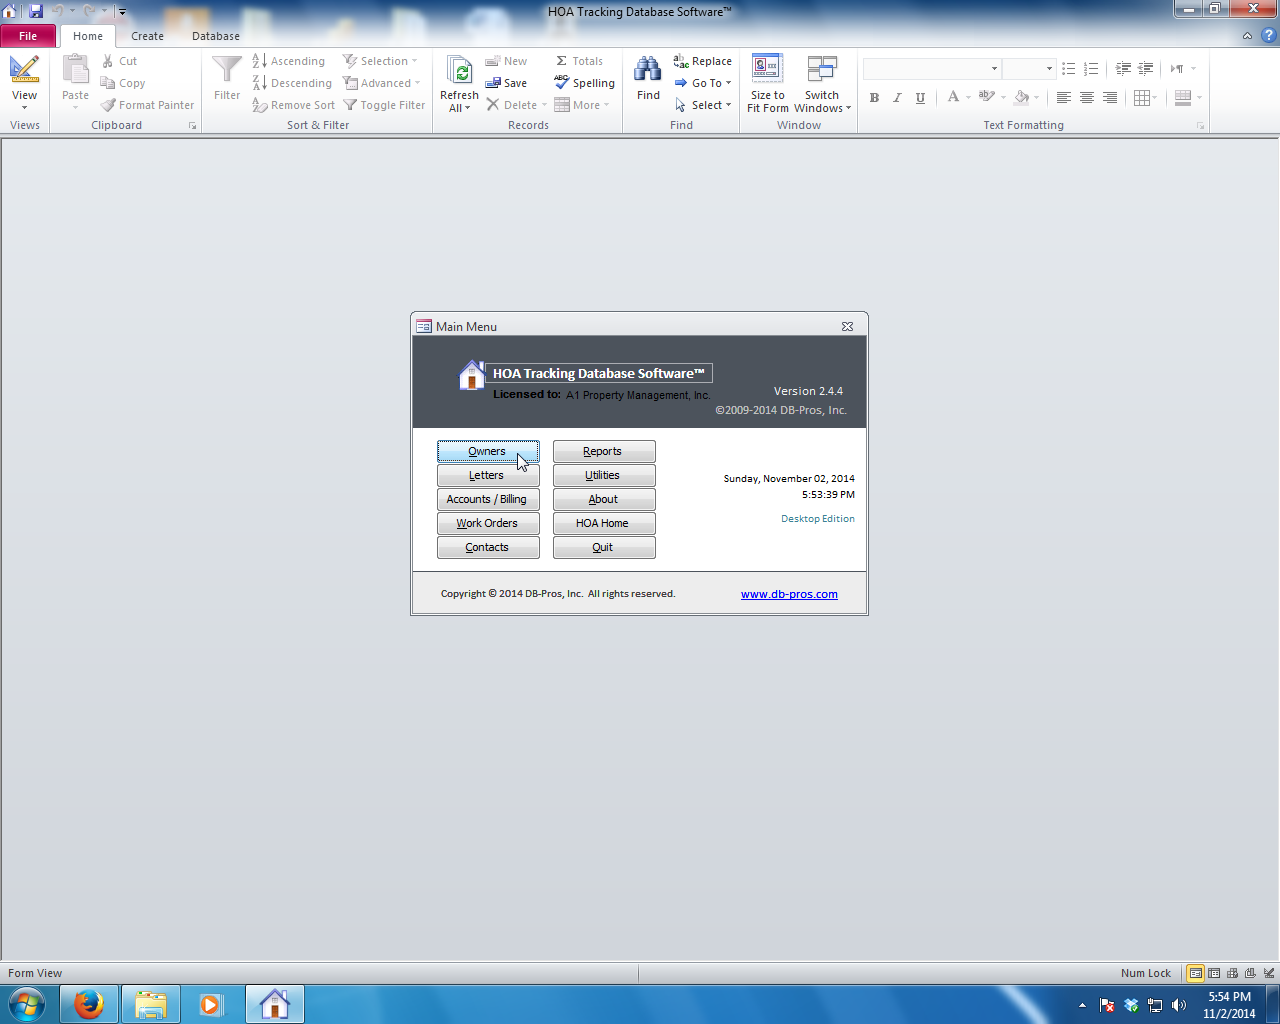Click the Refresh All icon
The height and width of the screenshot is (1024, 1280).
[x=460, y=70]
